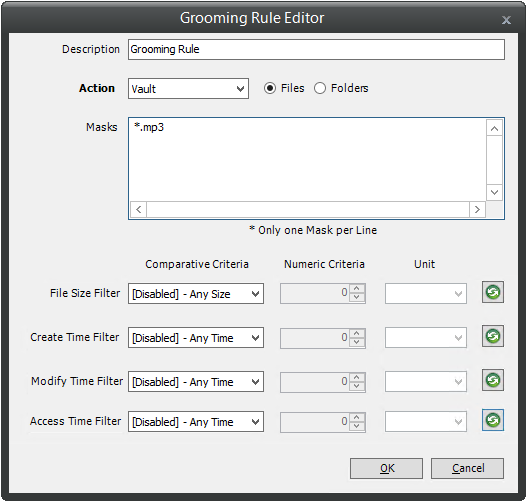This screenshot has width=528, height=503.
Task: Open the File Size Filter unit dropdown
Action: click(x=426, y=294)
